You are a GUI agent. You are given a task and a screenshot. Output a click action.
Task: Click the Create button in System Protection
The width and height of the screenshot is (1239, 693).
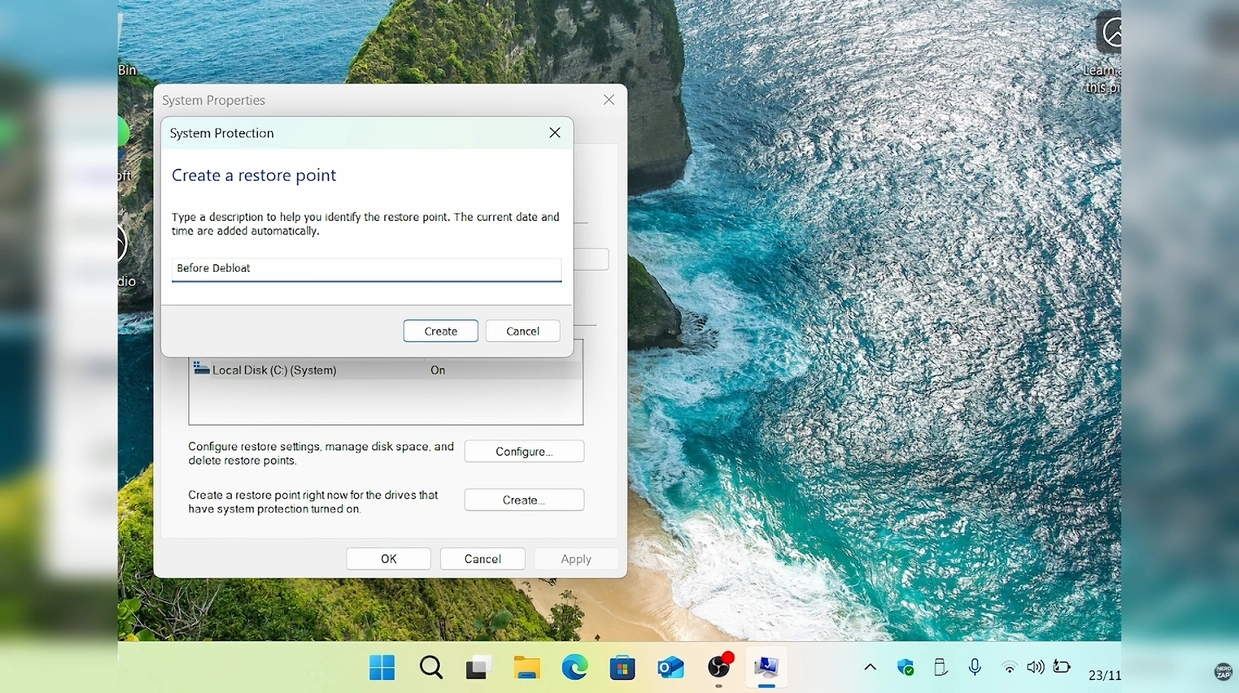coord(440,331)
